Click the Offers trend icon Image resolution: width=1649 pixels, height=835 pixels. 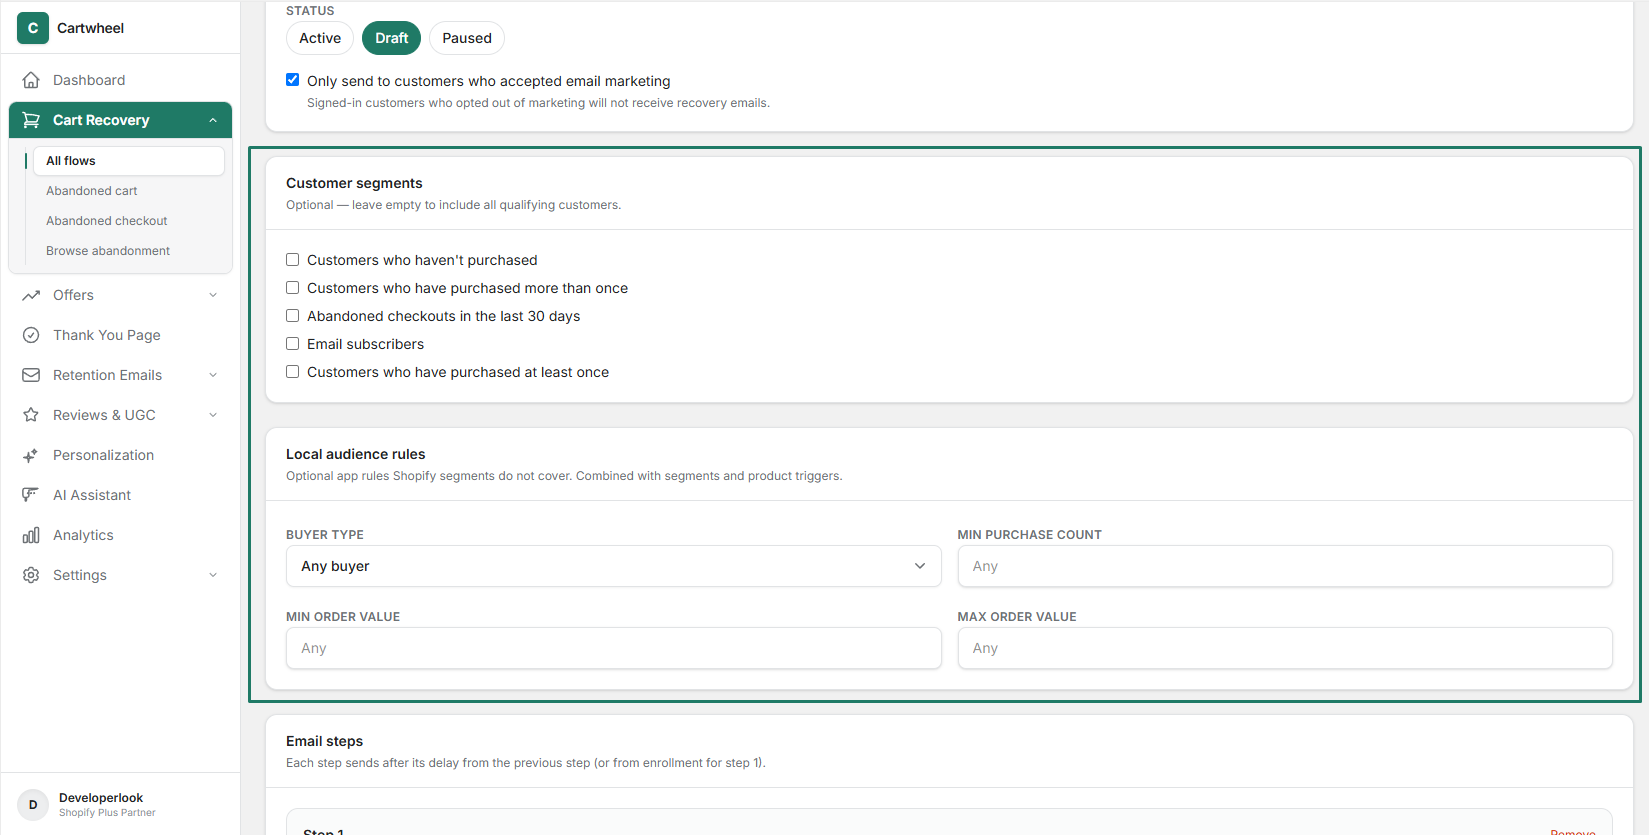click(x=31, y=295)
